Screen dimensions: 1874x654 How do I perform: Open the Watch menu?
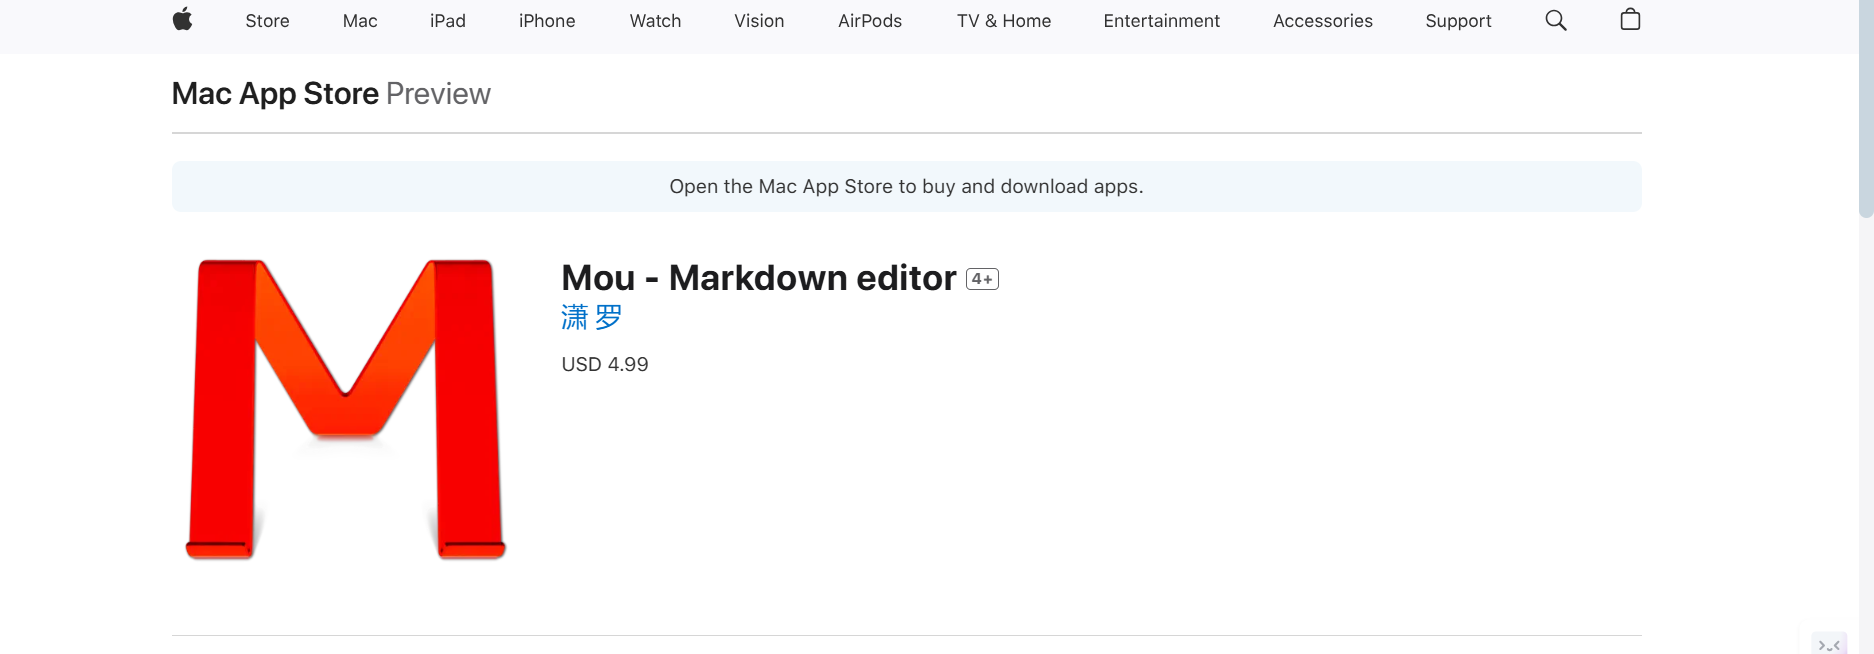(x=655, y=21)
